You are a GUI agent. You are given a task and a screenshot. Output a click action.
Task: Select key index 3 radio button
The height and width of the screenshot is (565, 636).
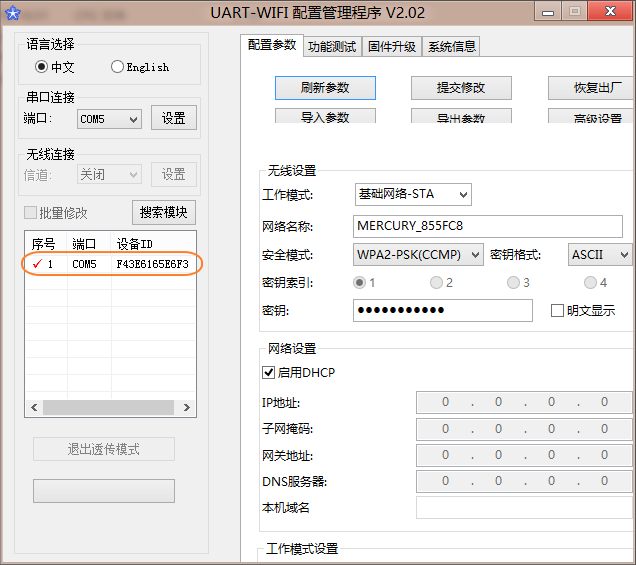click(513, 282)
